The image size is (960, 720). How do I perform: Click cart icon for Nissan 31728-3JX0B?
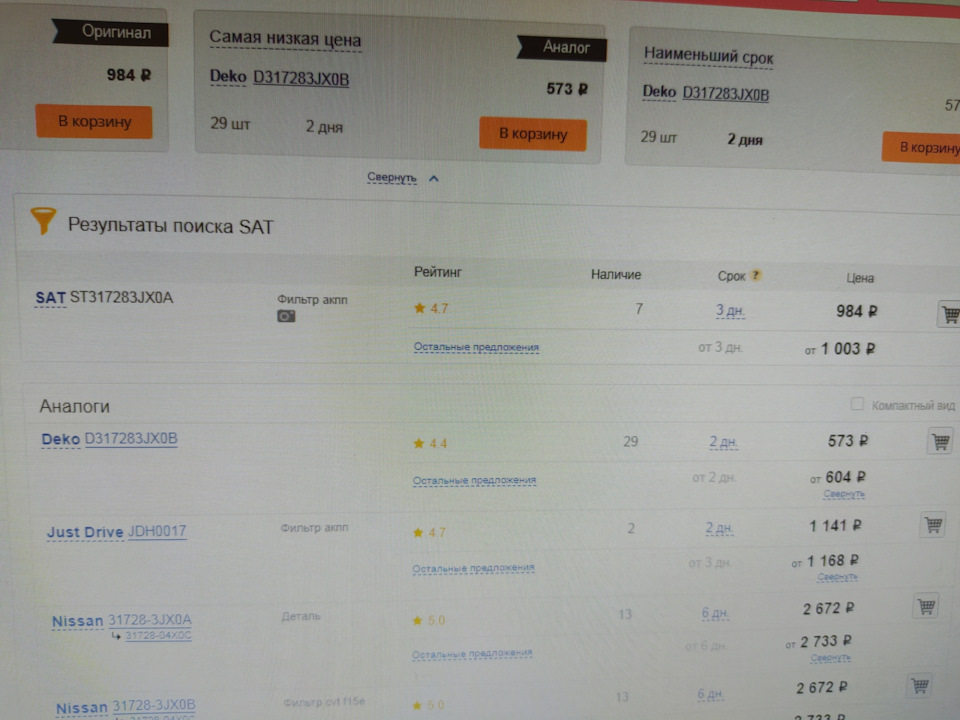[x=920, y=685]
